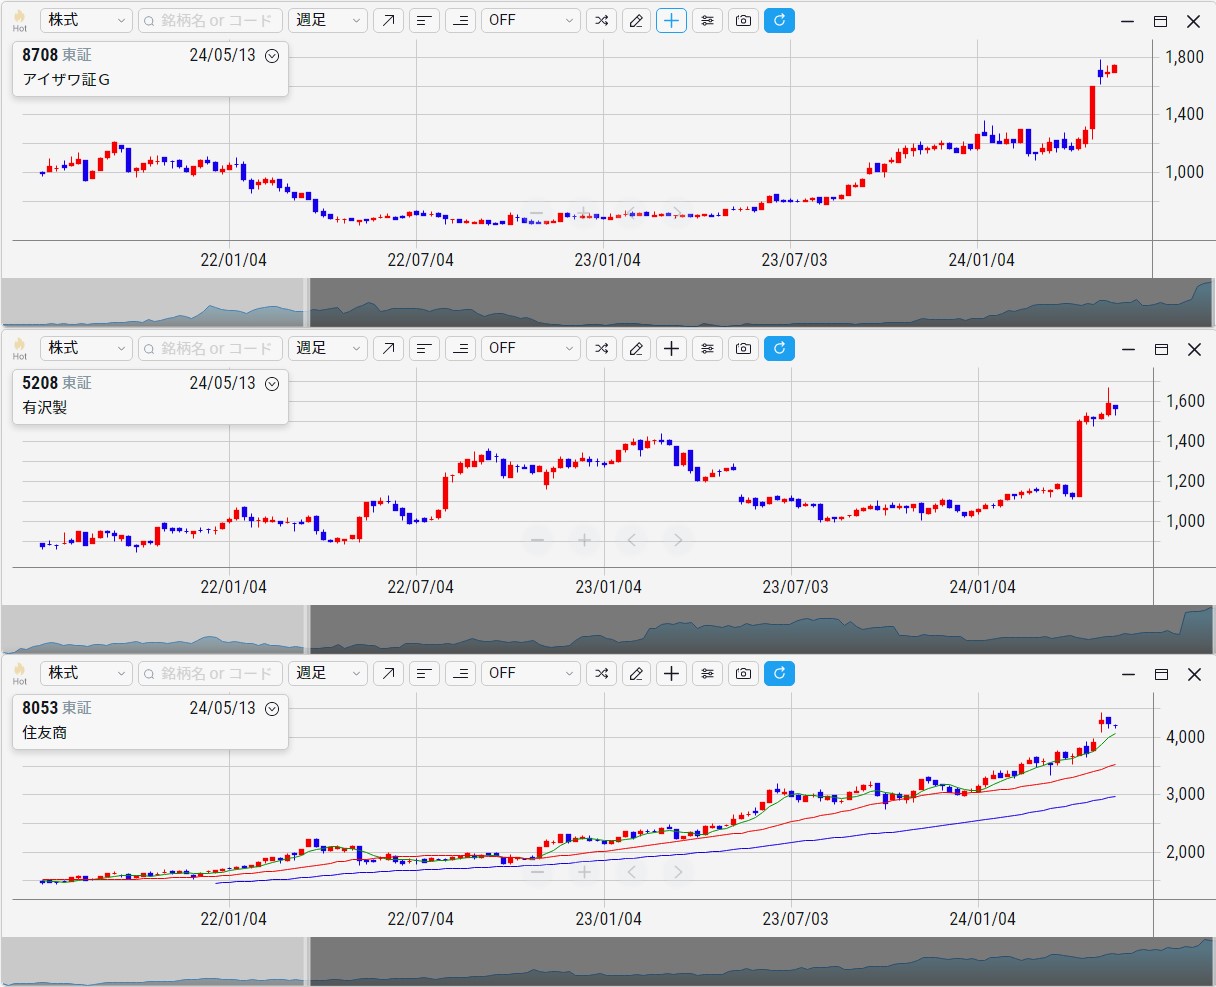Toggle the crosshair plus button in the 有沢製 panel
The width and height of the screenshot is (1216, 987).
pos(671,348)
